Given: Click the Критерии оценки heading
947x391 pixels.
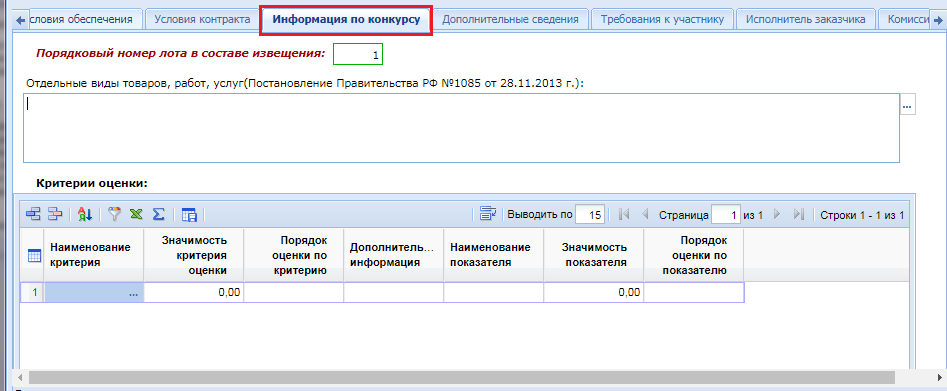Looking at the screenshot, I should [x=92, y=183].
